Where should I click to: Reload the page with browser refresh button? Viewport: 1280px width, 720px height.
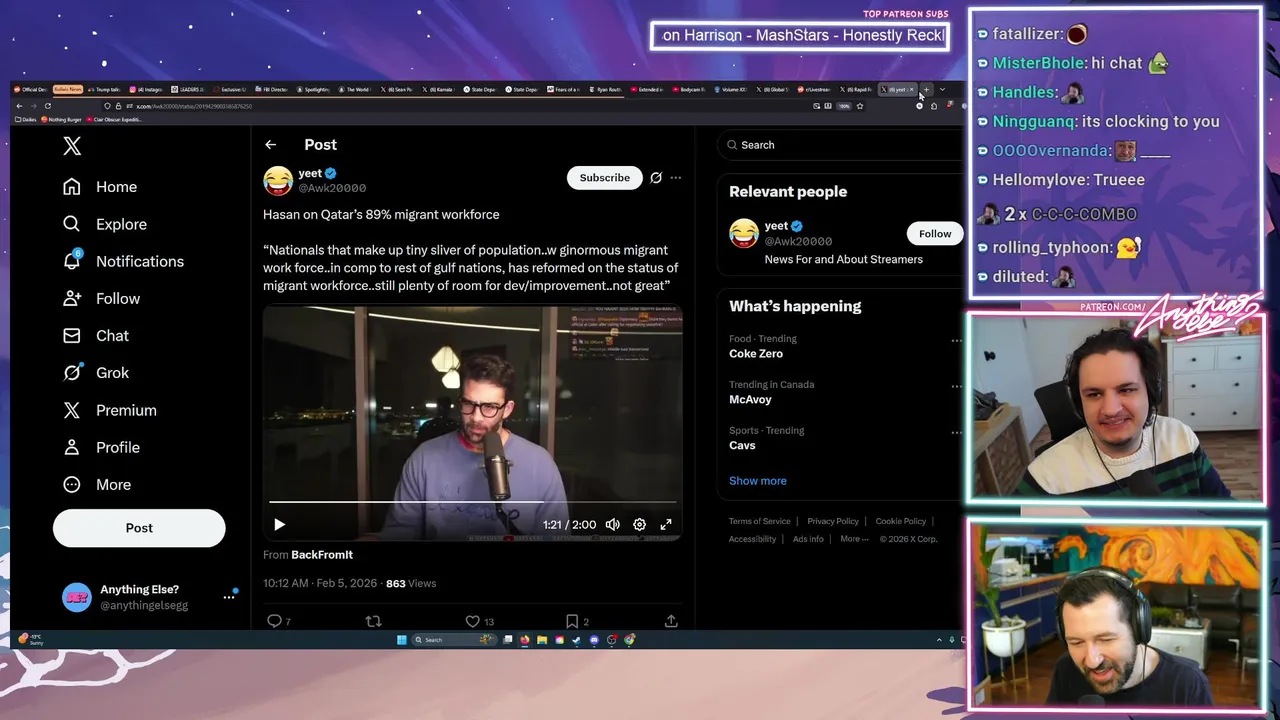[x=47, y=106]
